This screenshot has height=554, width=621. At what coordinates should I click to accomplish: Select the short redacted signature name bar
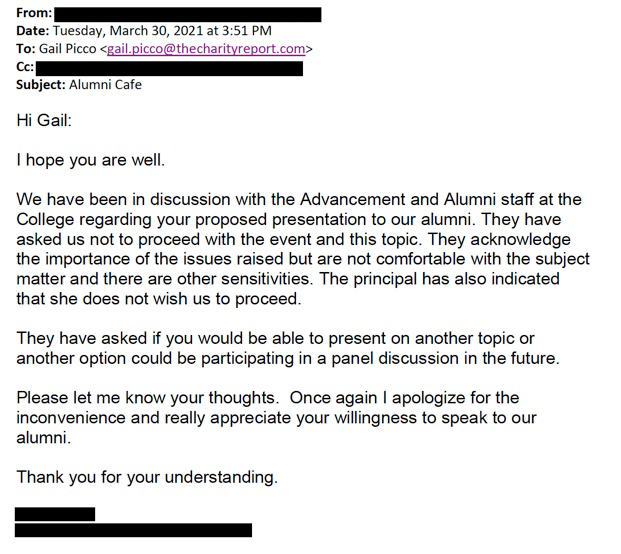(x=55, y=514)
